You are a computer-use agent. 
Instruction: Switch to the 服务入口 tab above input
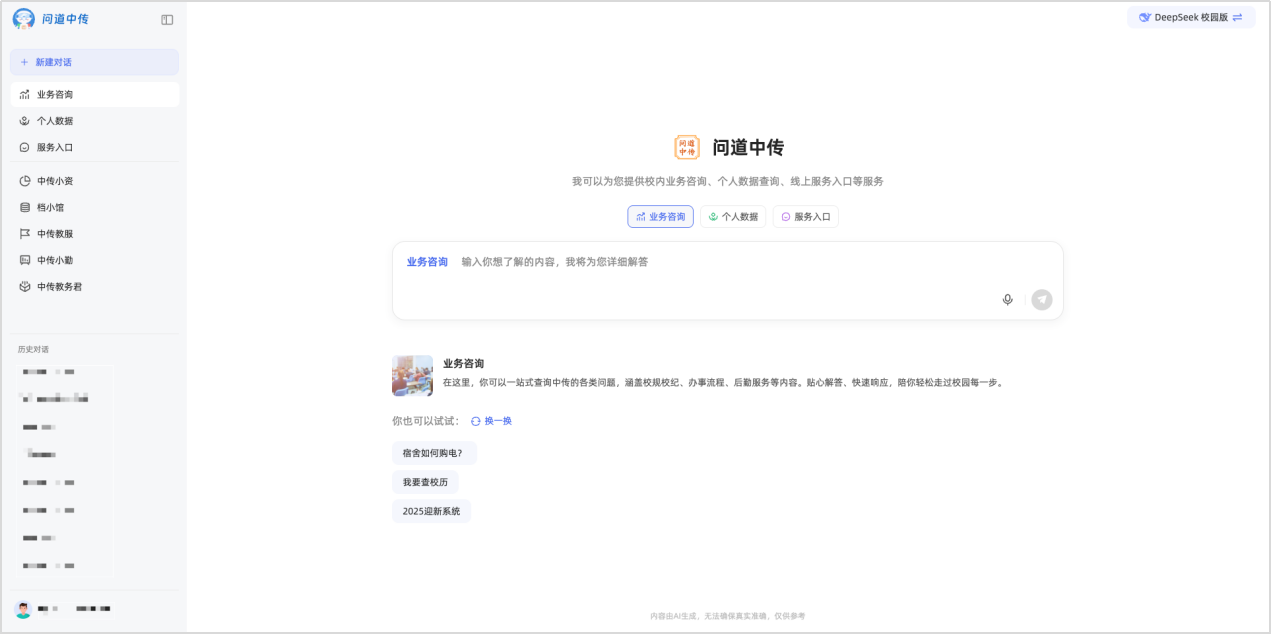pyautogui.click(x=805, y=216)
